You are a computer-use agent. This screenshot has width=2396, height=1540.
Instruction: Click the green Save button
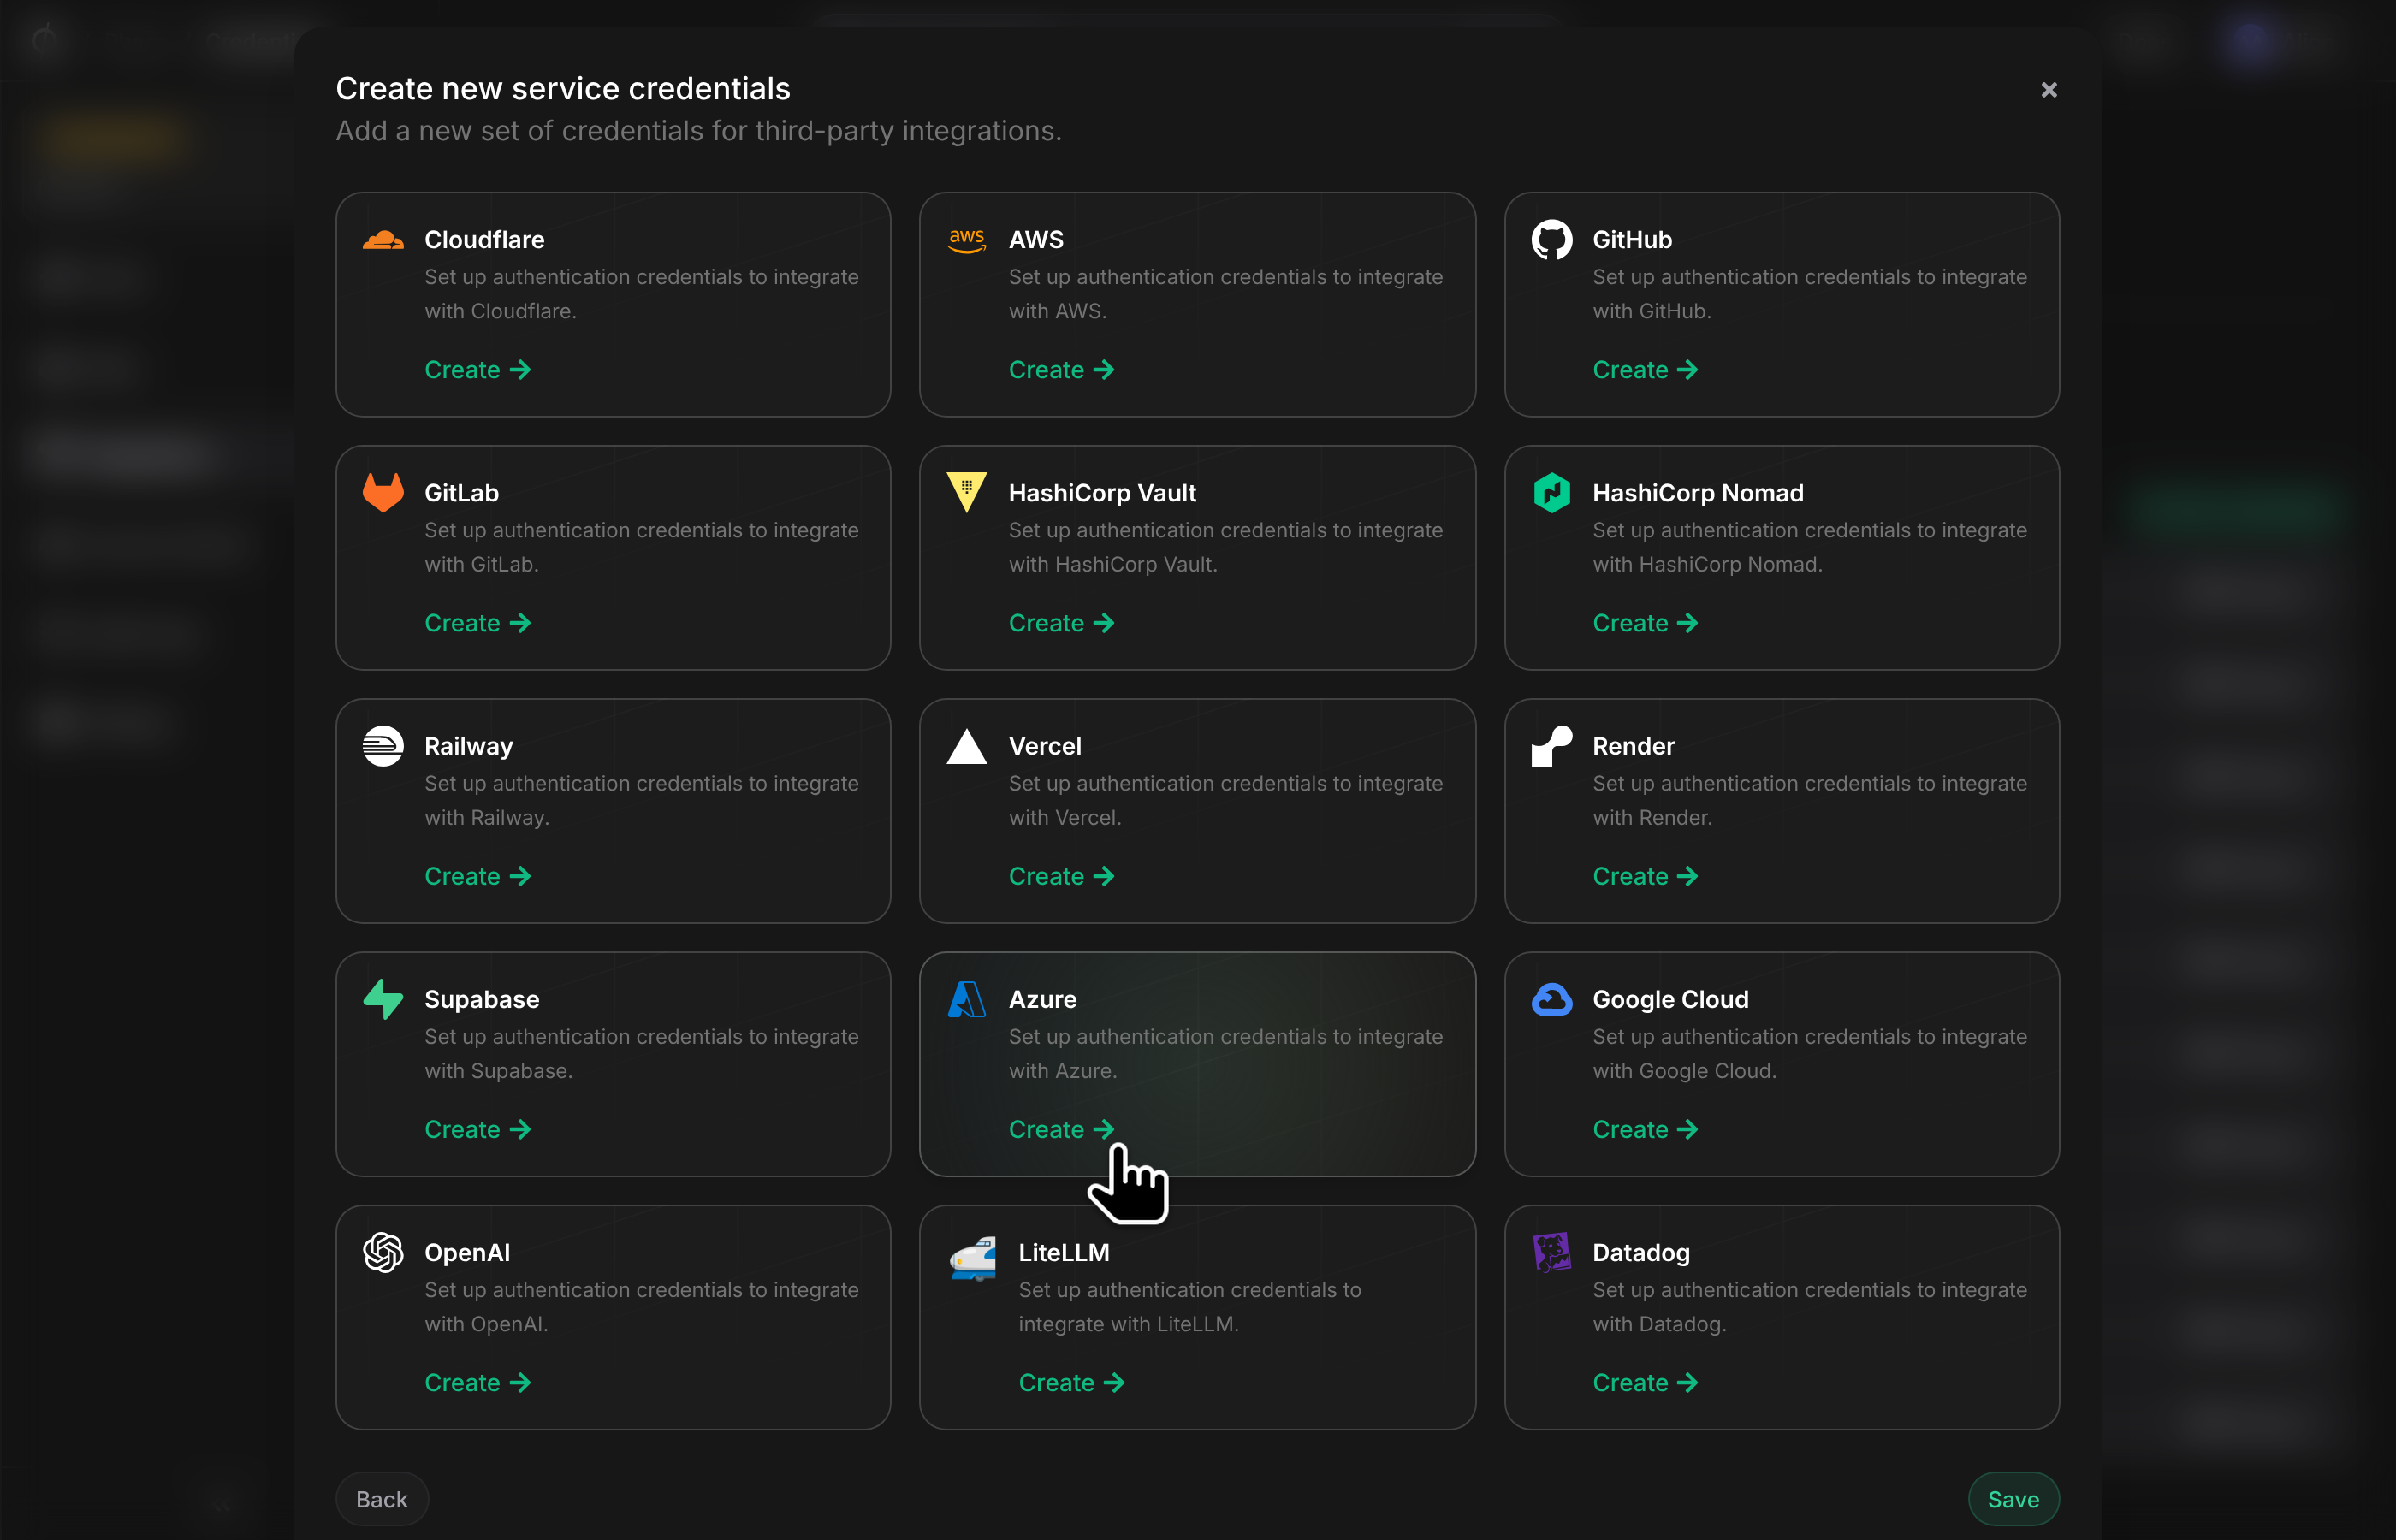[x=2013, y=1499]
